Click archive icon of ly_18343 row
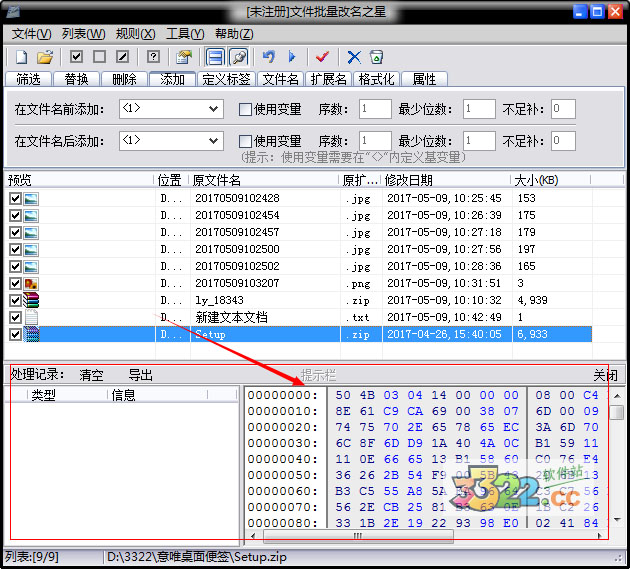Screen dimensions: 630x569 (31, 300)
